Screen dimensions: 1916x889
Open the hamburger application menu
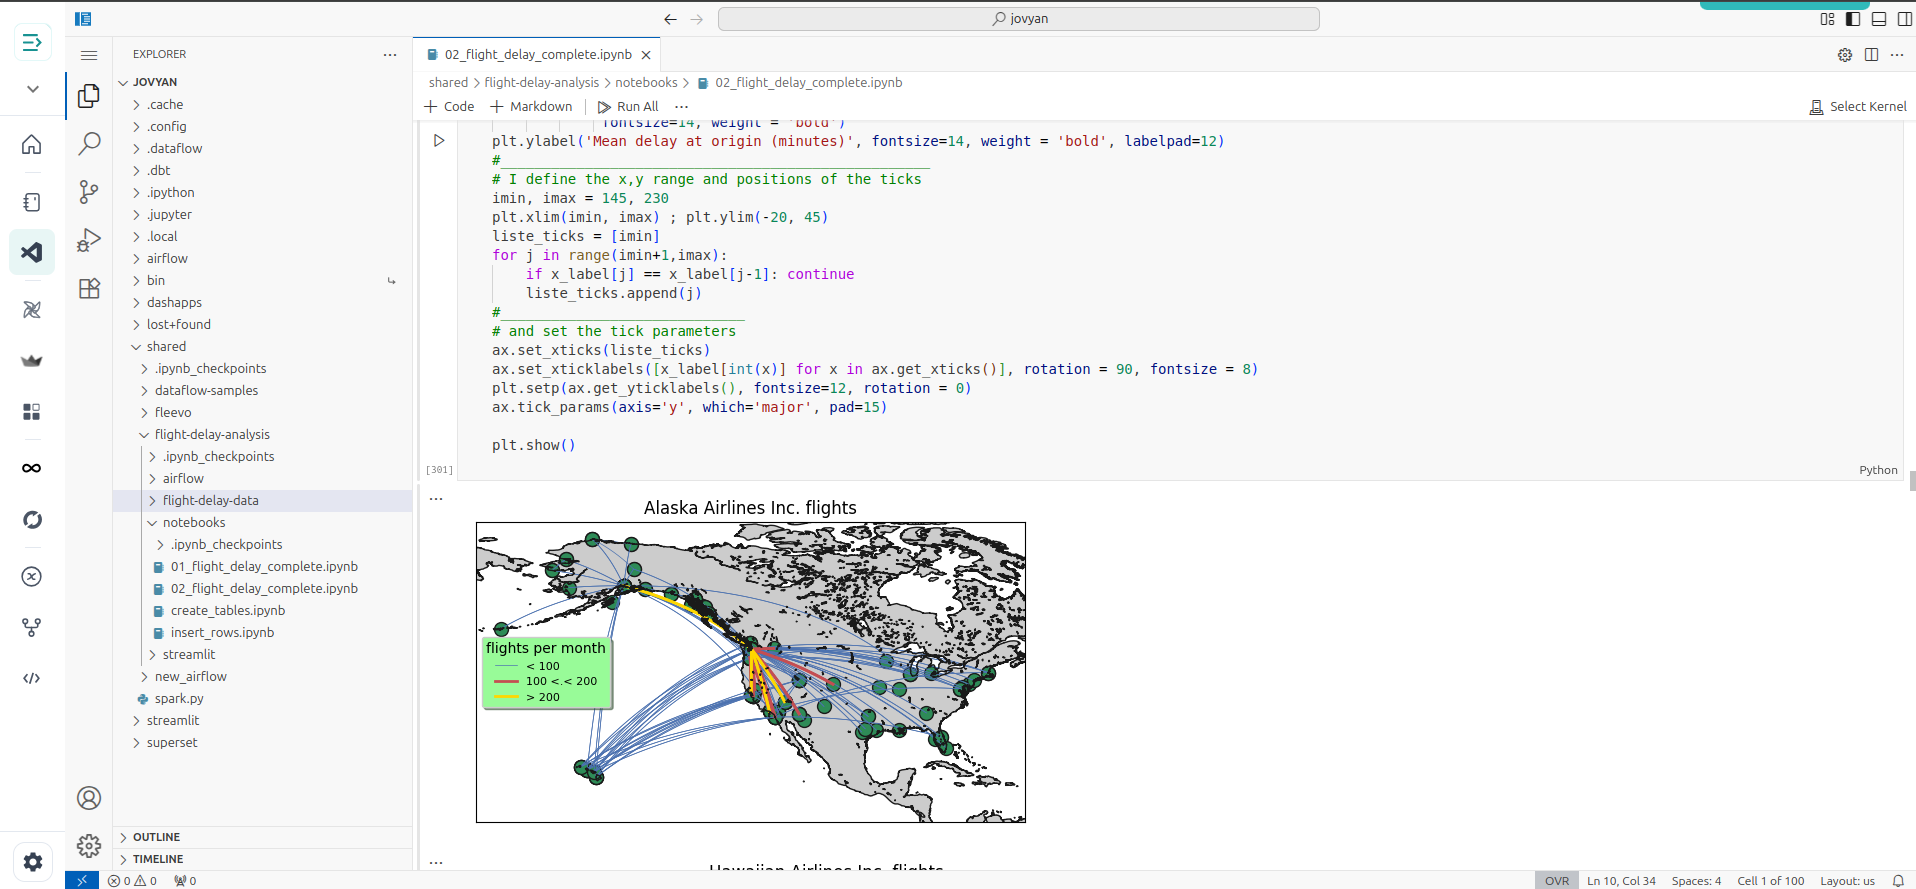click(89, 55)
